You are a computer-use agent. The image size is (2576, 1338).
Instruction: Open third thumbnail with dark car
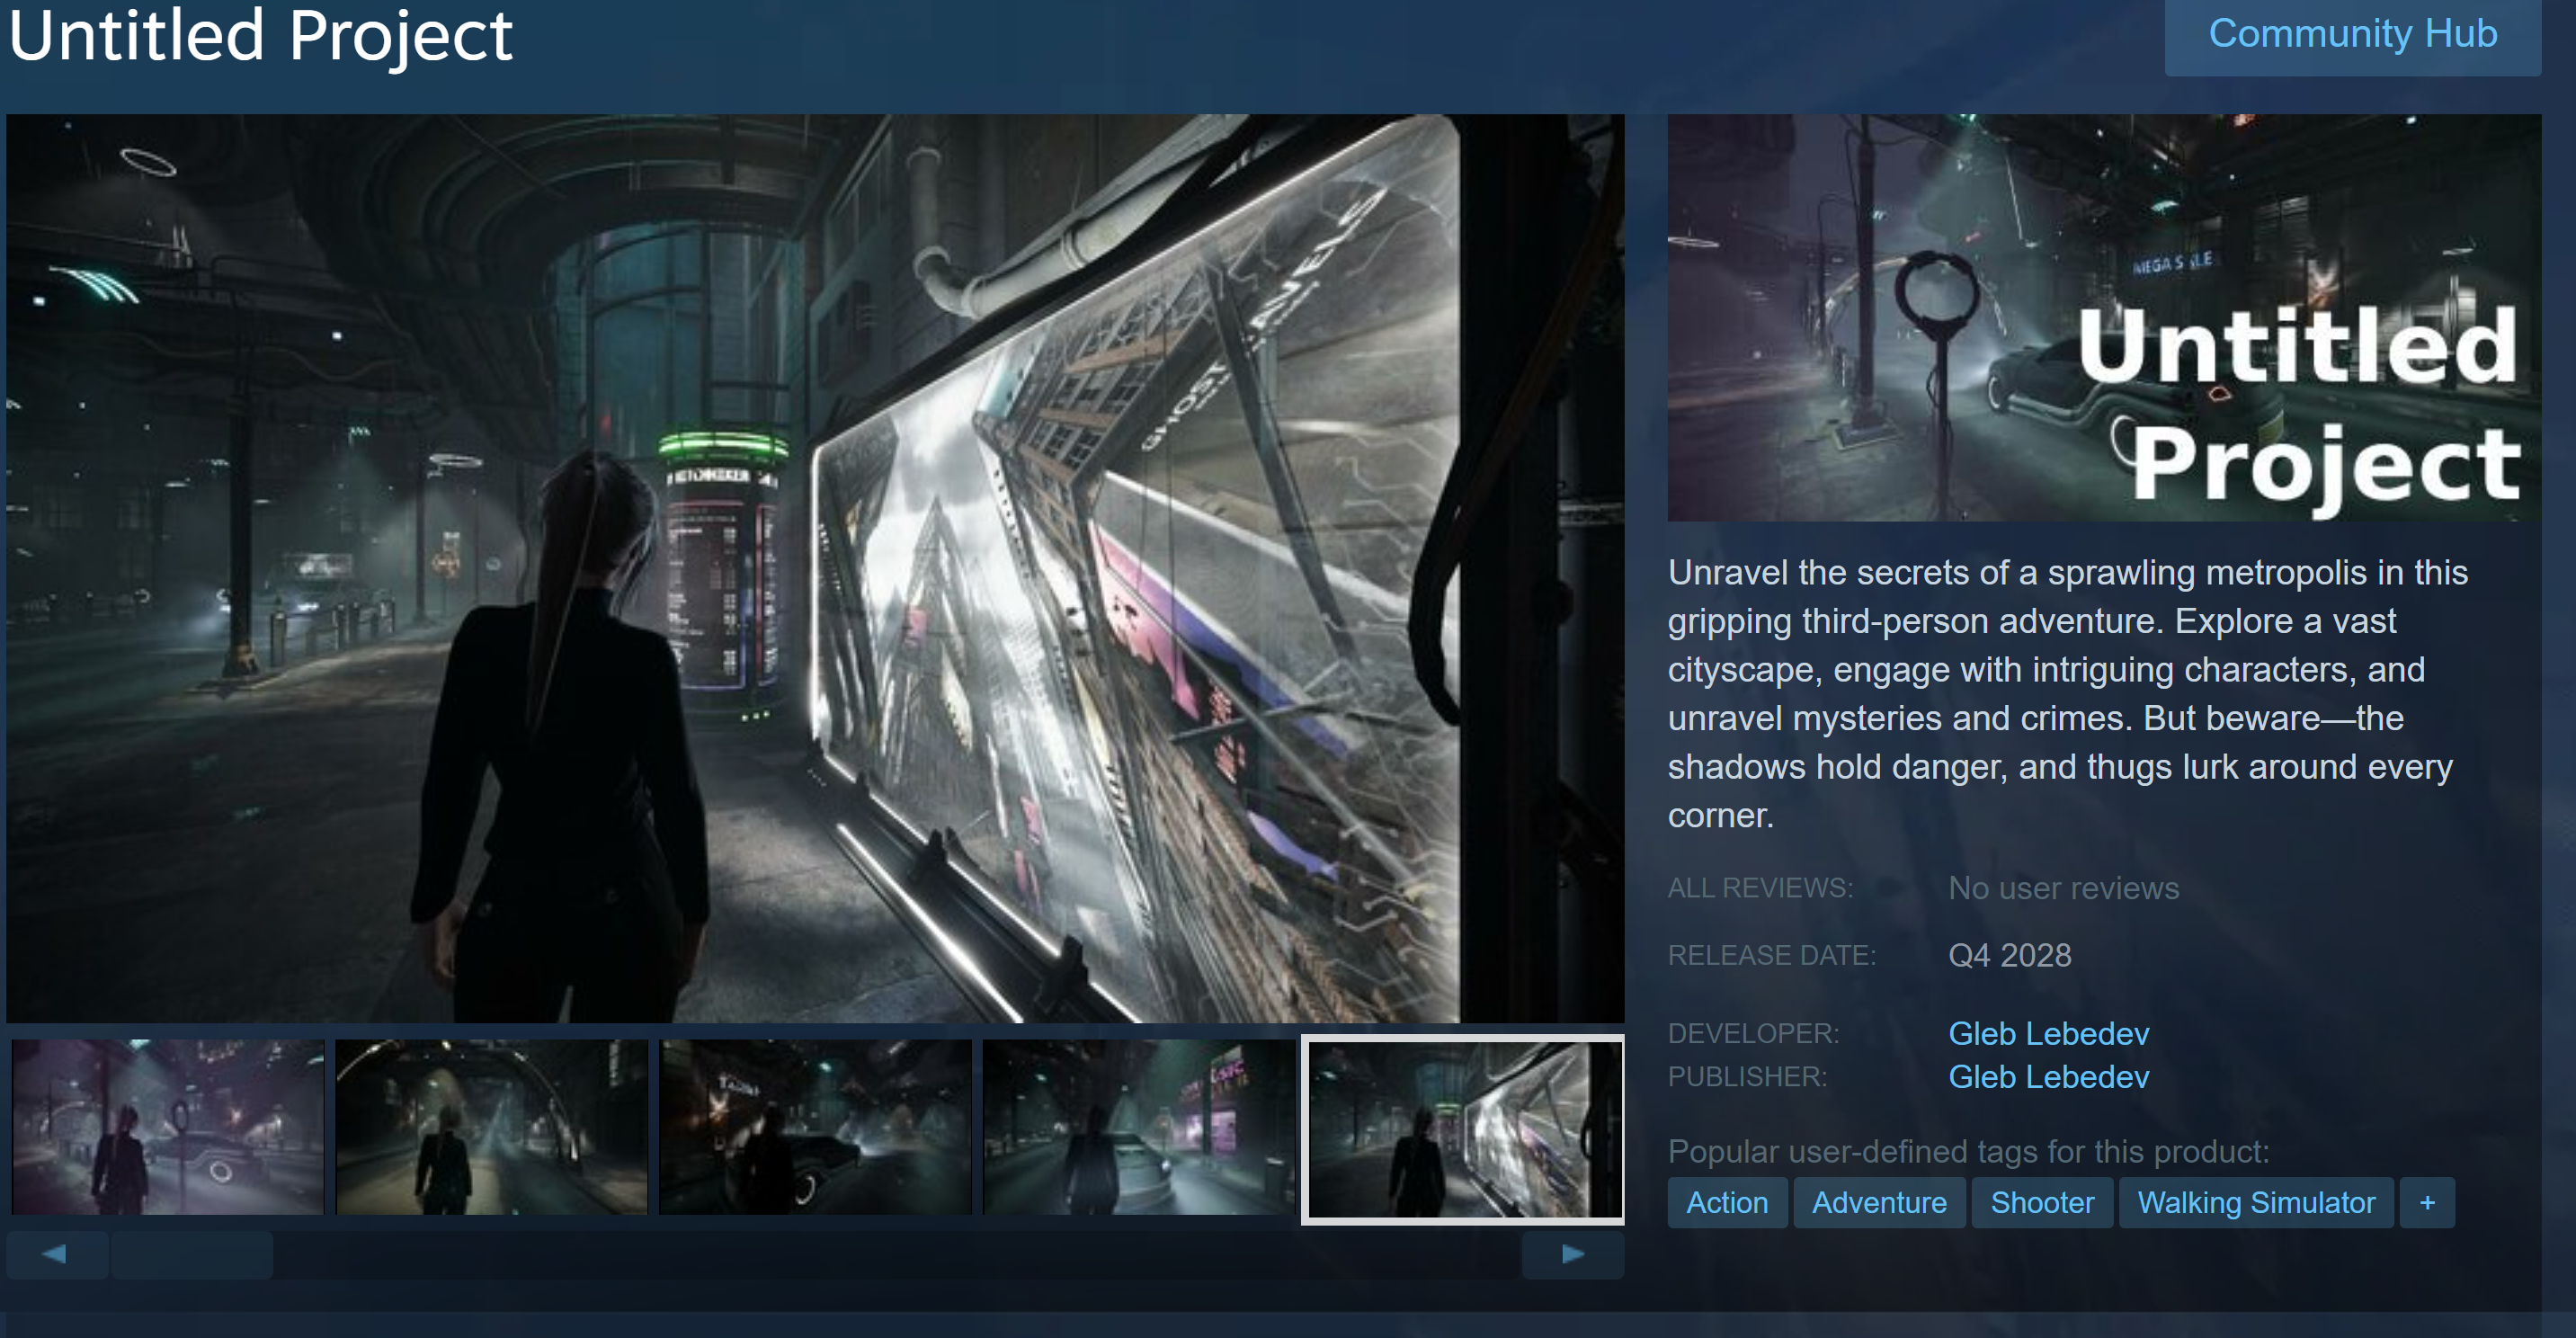tap(815, 1127)
